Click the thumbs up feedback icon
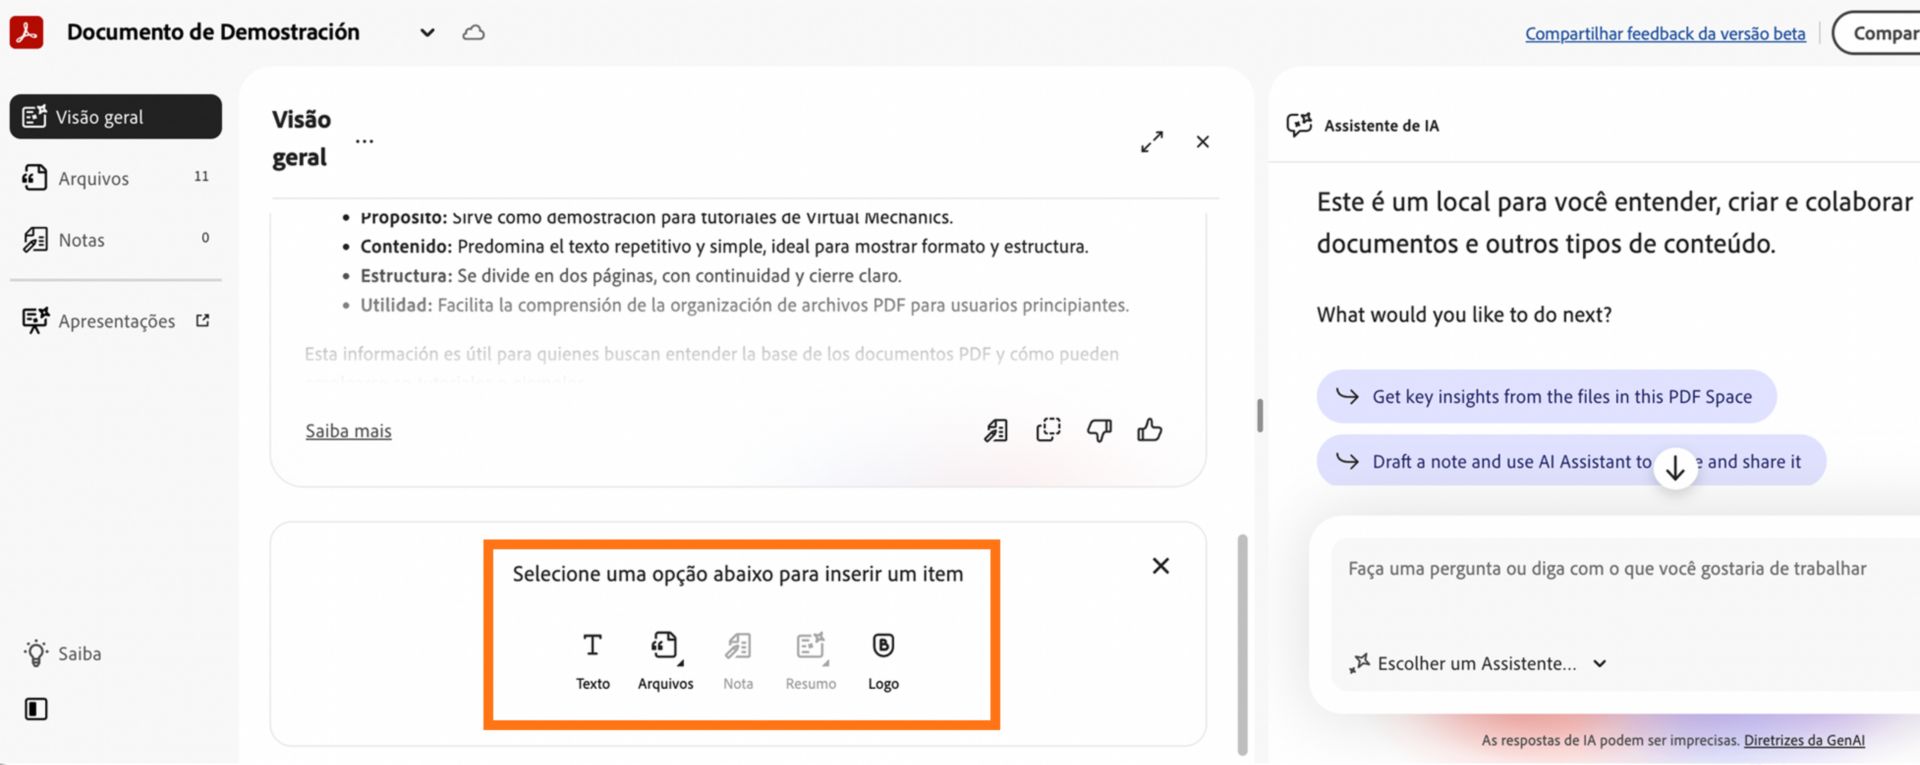The height and width of the screenshot is (765, 1920). [1150, 430]
